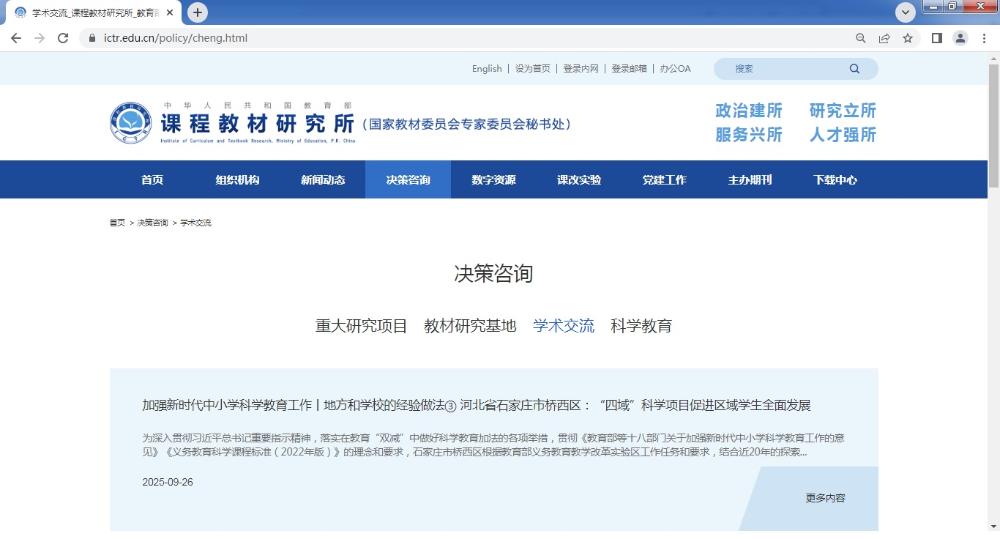1000x539 pixels.
Task: Click the site search magnifier icon
Action: coord(854,69)
